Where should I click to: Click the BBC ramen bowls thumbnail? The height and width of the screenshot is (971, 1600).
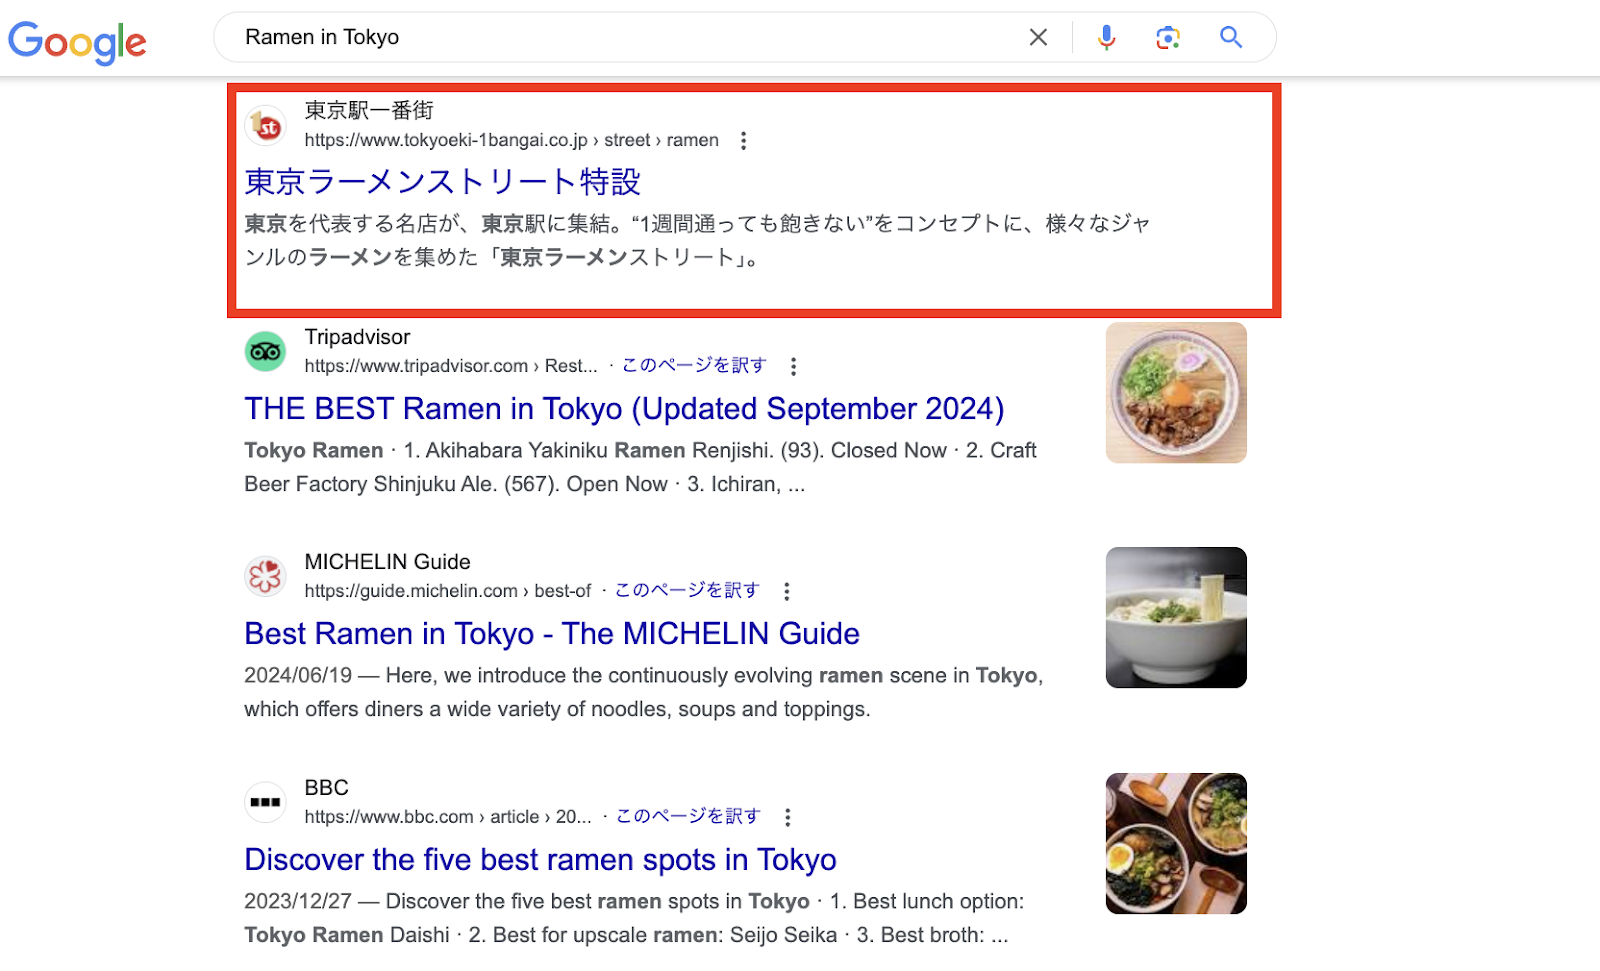tap(1176, 843)
